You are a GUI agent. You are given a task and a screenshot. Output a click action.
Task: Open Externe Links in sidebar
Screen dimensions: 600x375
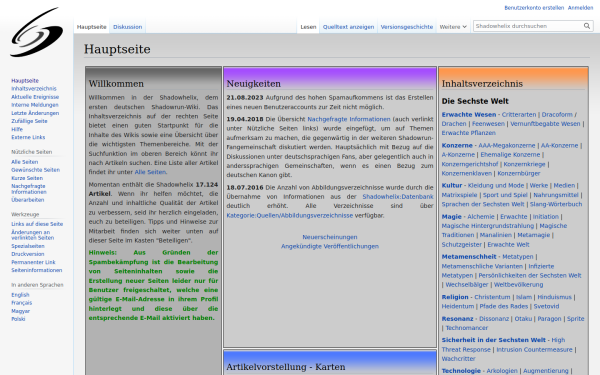coord(28,137)
